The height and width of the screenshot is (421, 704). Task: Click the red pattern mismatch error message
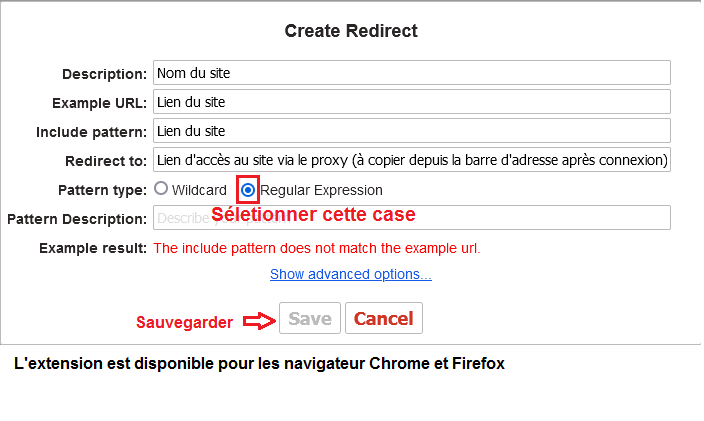point(317,248)
